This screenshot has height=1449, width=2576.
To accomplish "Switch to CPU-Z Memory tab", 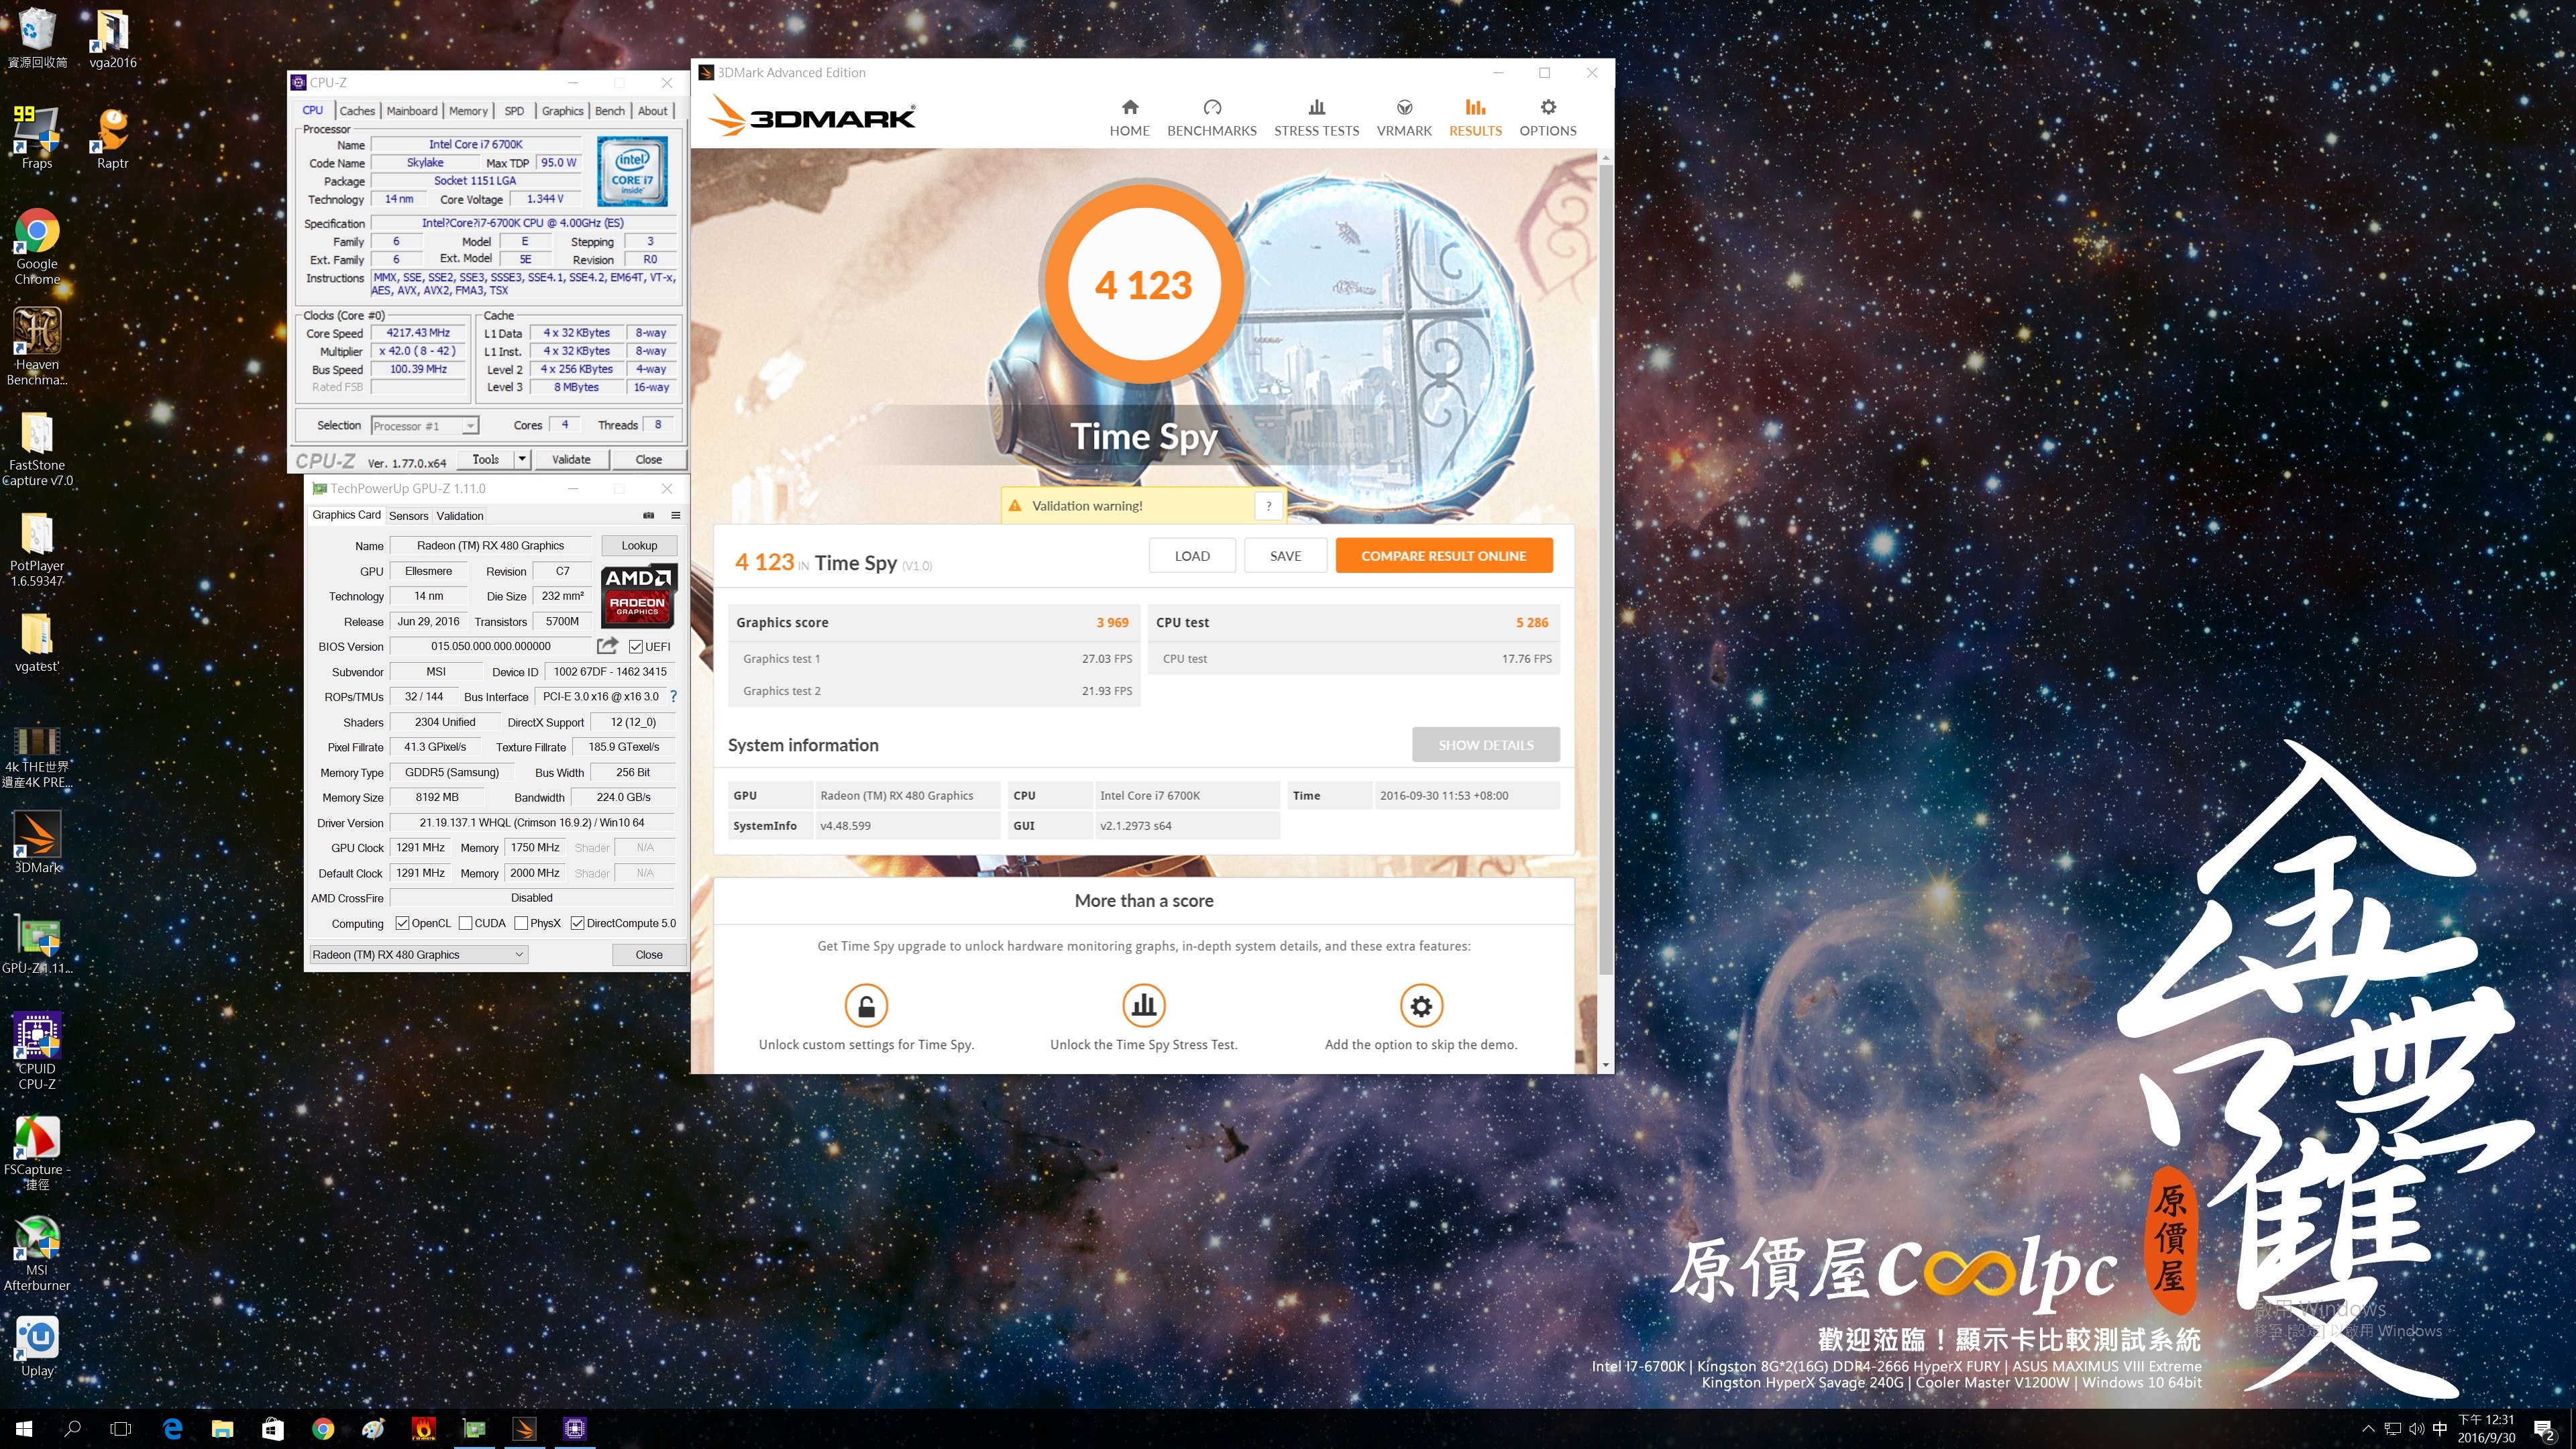I will 468,111.
